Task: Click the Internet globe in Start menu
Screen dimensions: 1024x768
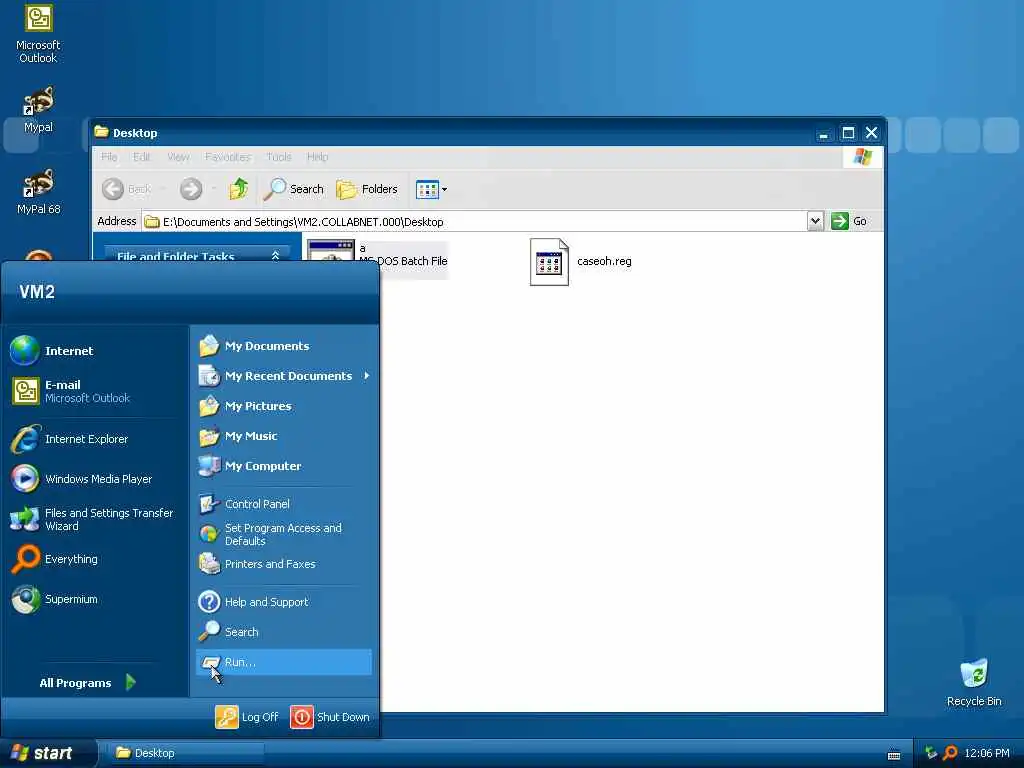Action: 25,351
